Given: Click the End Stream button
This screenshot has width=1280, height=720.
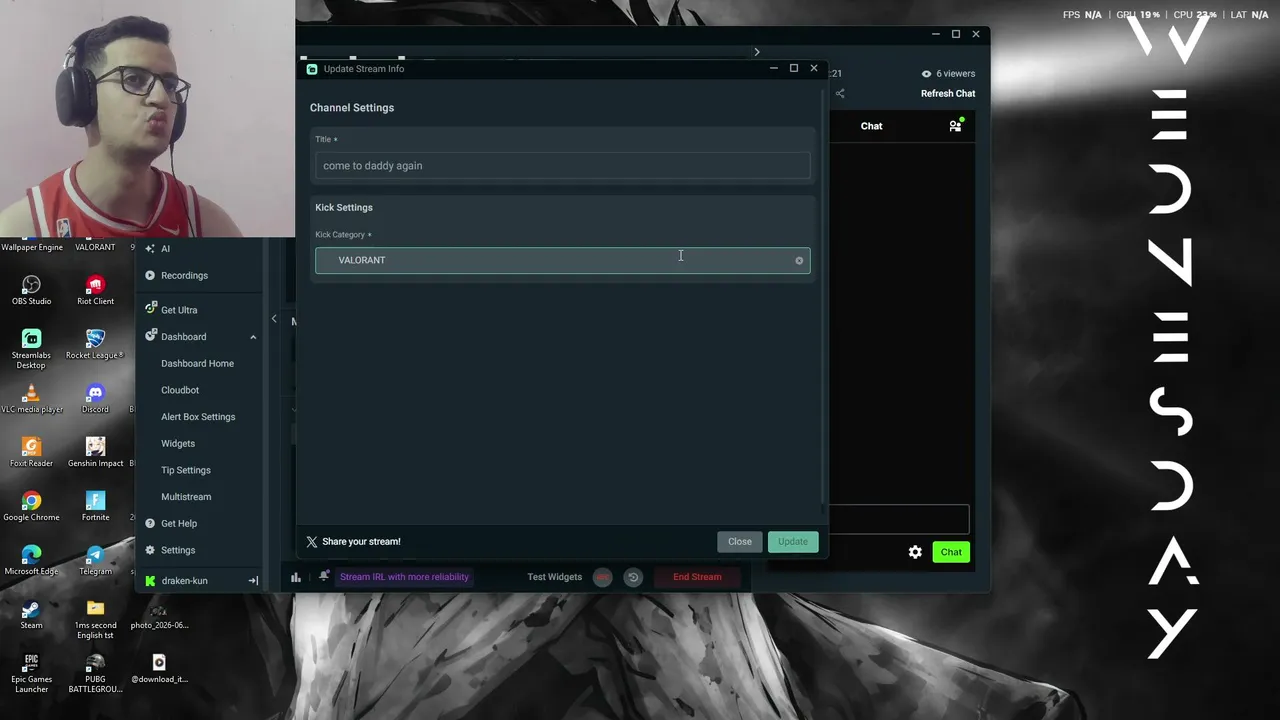Looking at the screenshot, I should tap(697, 577).
